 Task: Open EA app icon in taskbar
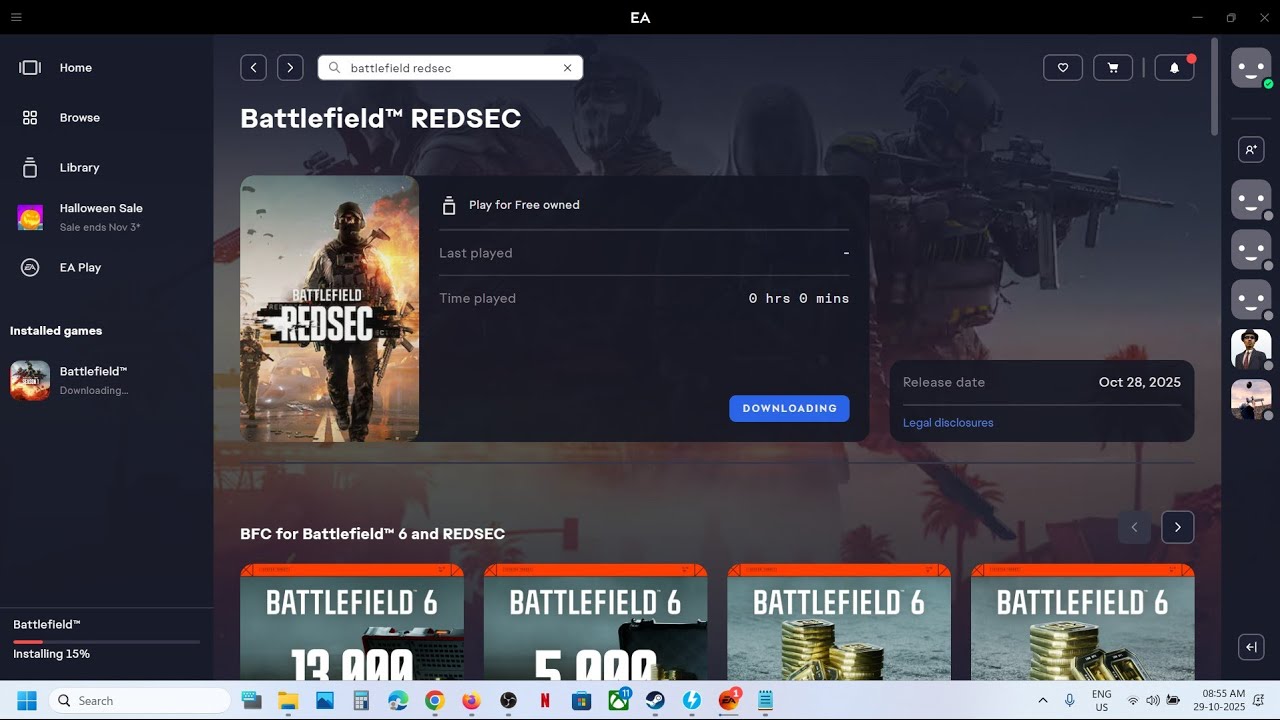point(729,700)
